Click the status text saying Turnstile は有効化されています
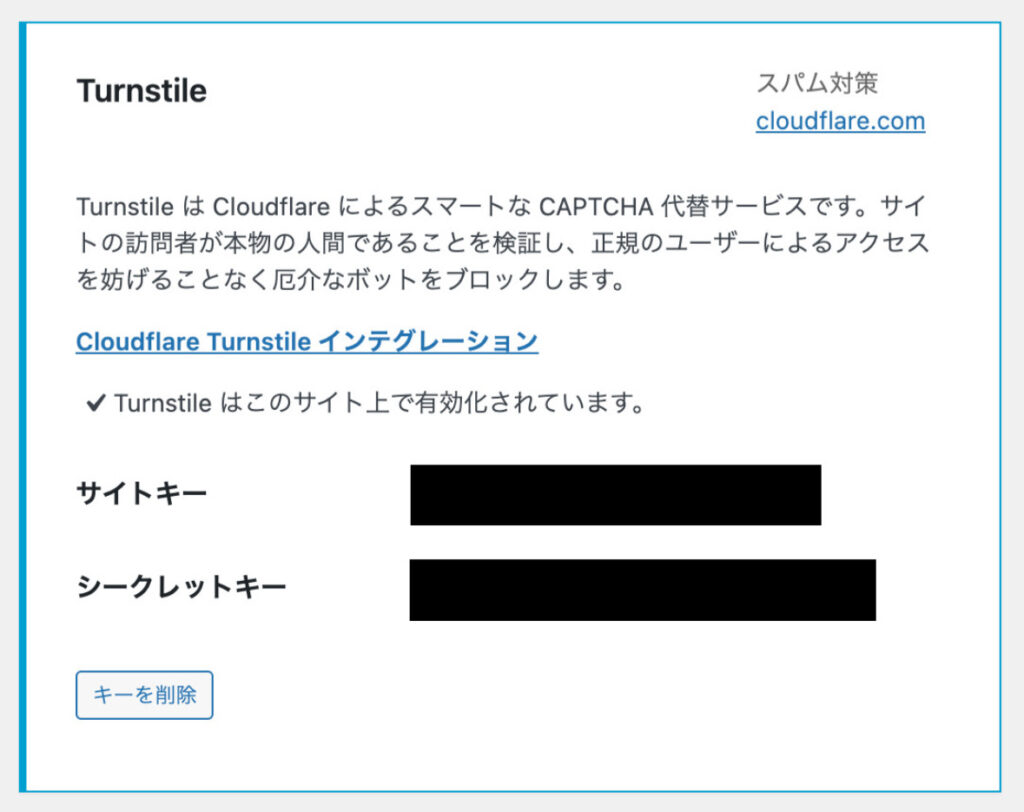This screenshot has width=1024, height=812. [x=377, y=404]
